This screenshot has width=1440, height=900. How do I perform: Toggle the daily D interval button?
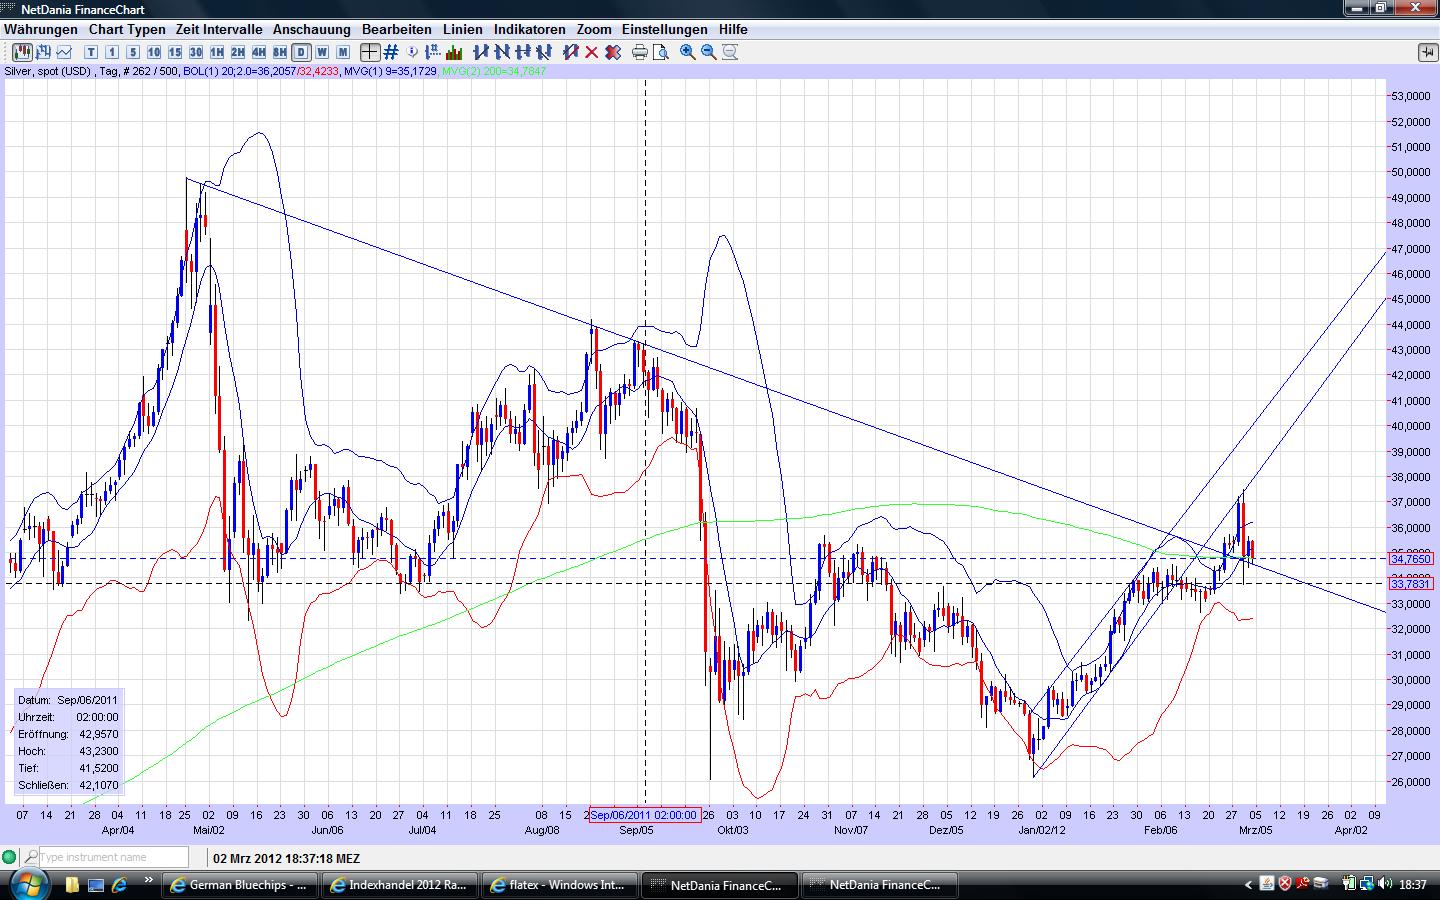301,52
